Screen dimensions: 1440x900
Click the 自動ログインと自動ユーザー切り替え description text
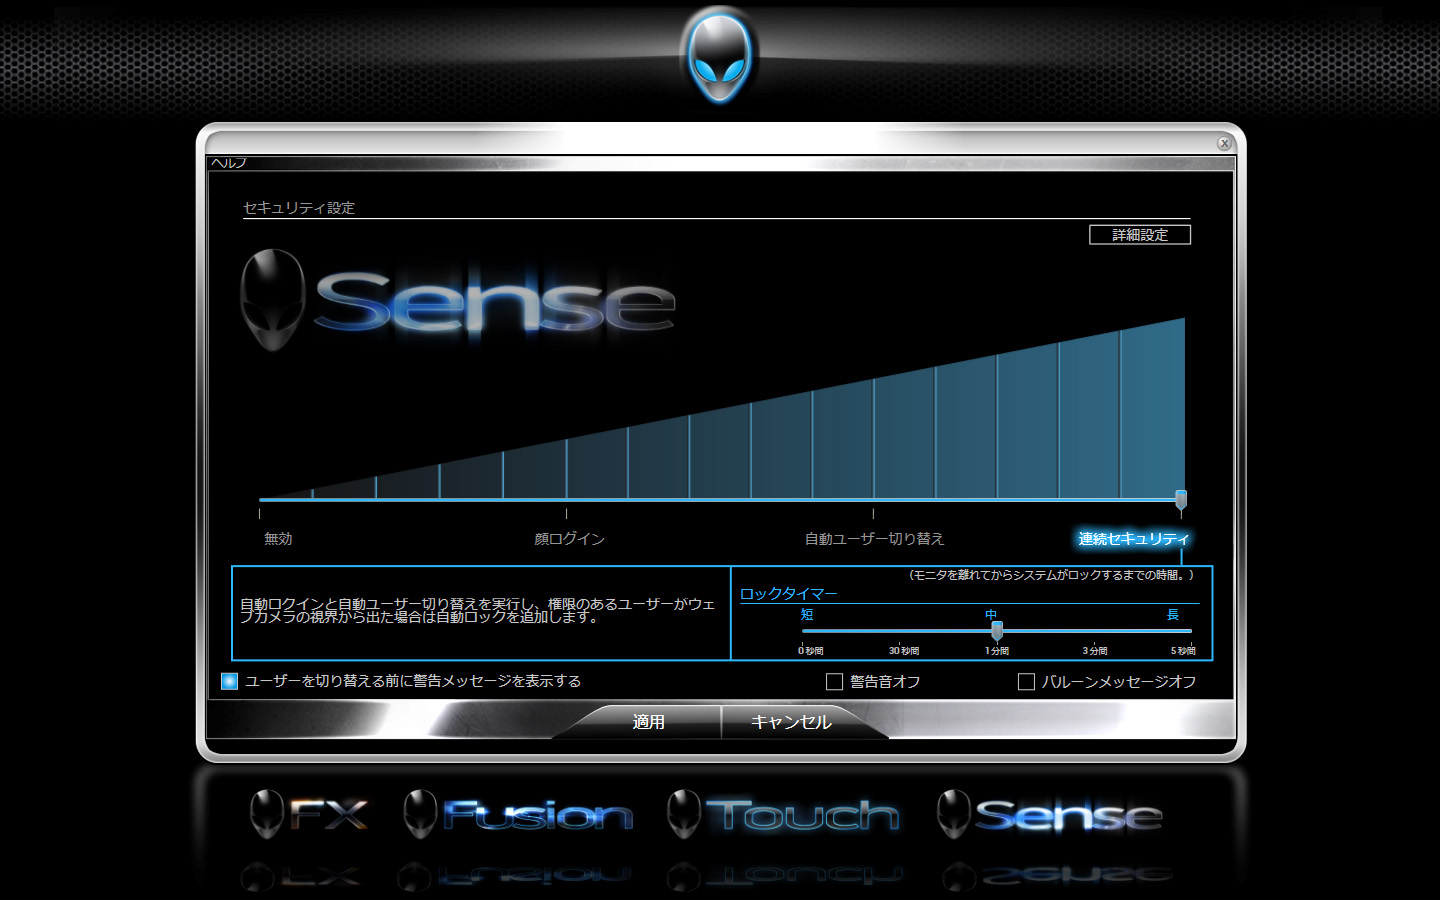478,611
